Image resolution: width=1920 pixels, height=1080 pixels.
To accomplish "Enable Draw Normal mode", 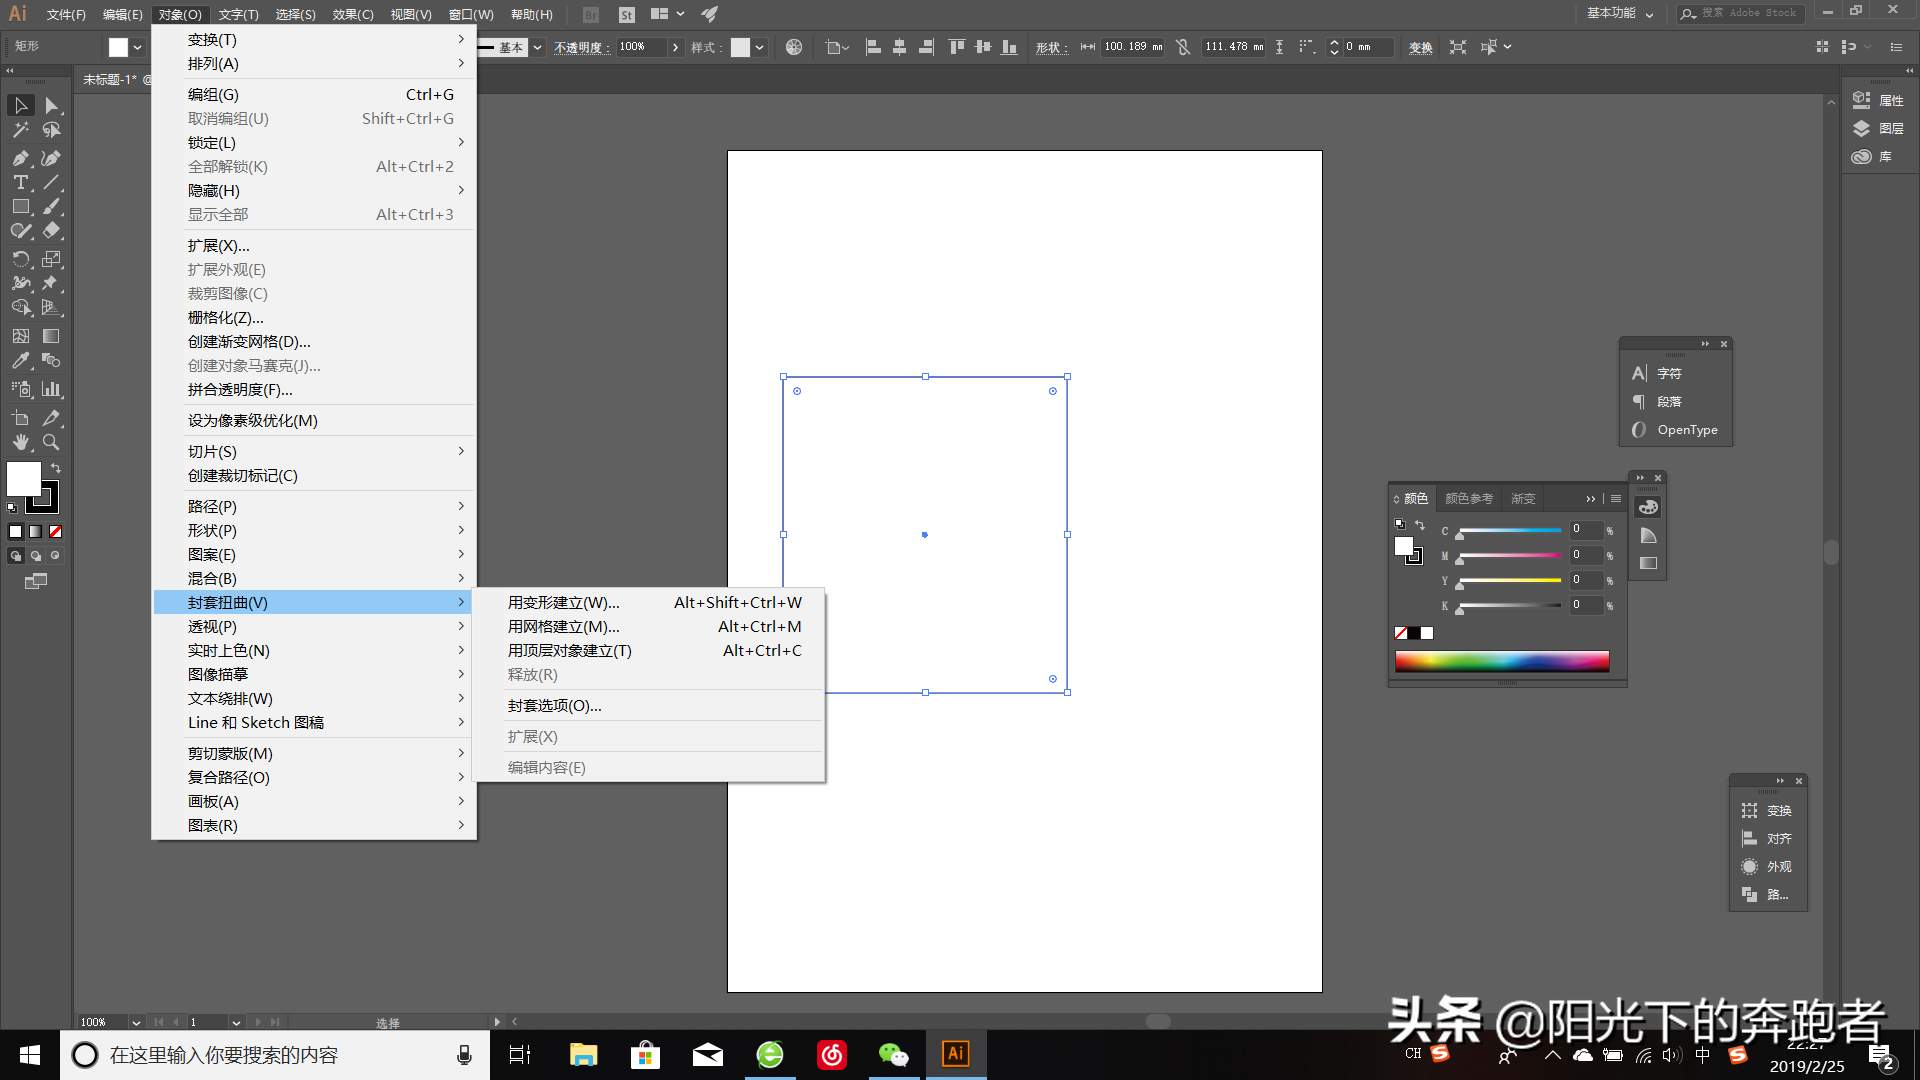I will tap(15, 556).
